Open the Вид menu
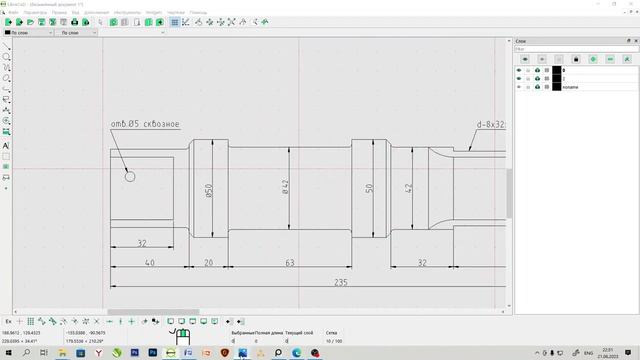The height and width of the screenshot is (360, 640). click(x=76, y=13)
